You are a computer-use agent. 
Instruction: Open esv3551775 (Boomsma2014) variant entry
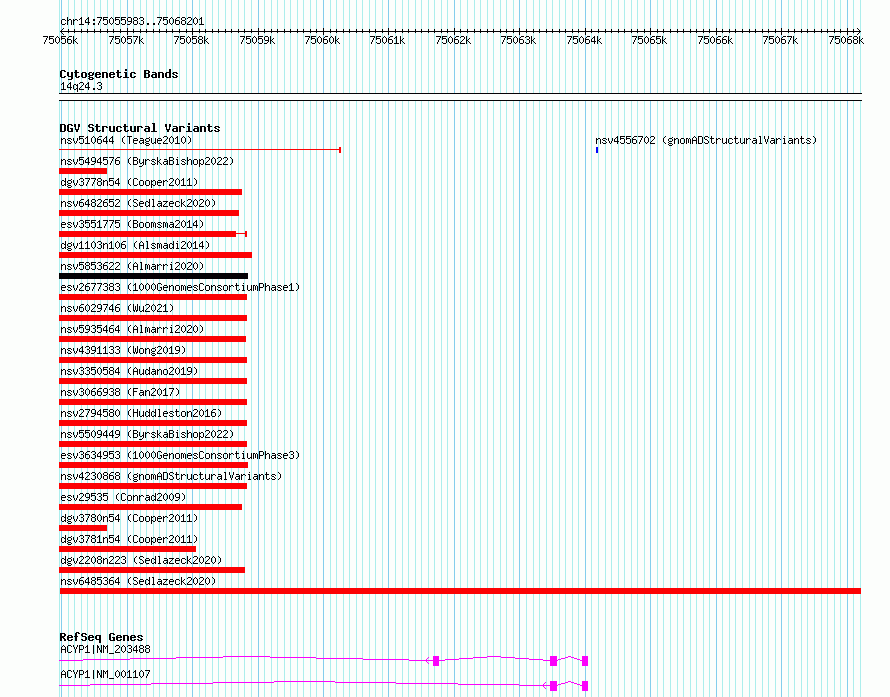click(x=132, y=224)
